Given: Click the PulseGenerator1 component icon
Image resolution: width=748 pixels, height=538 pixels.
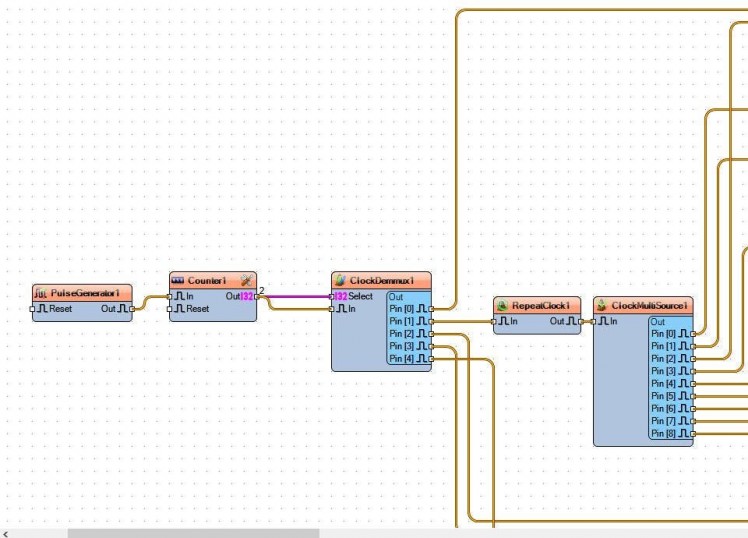Looking at the screenshot, I should (x=41, y=293).
